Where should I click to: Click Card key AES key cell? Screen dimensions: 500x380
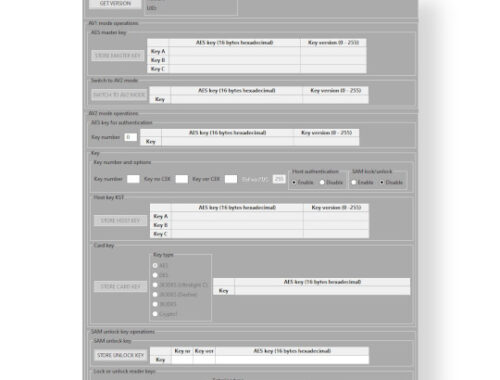322,291
